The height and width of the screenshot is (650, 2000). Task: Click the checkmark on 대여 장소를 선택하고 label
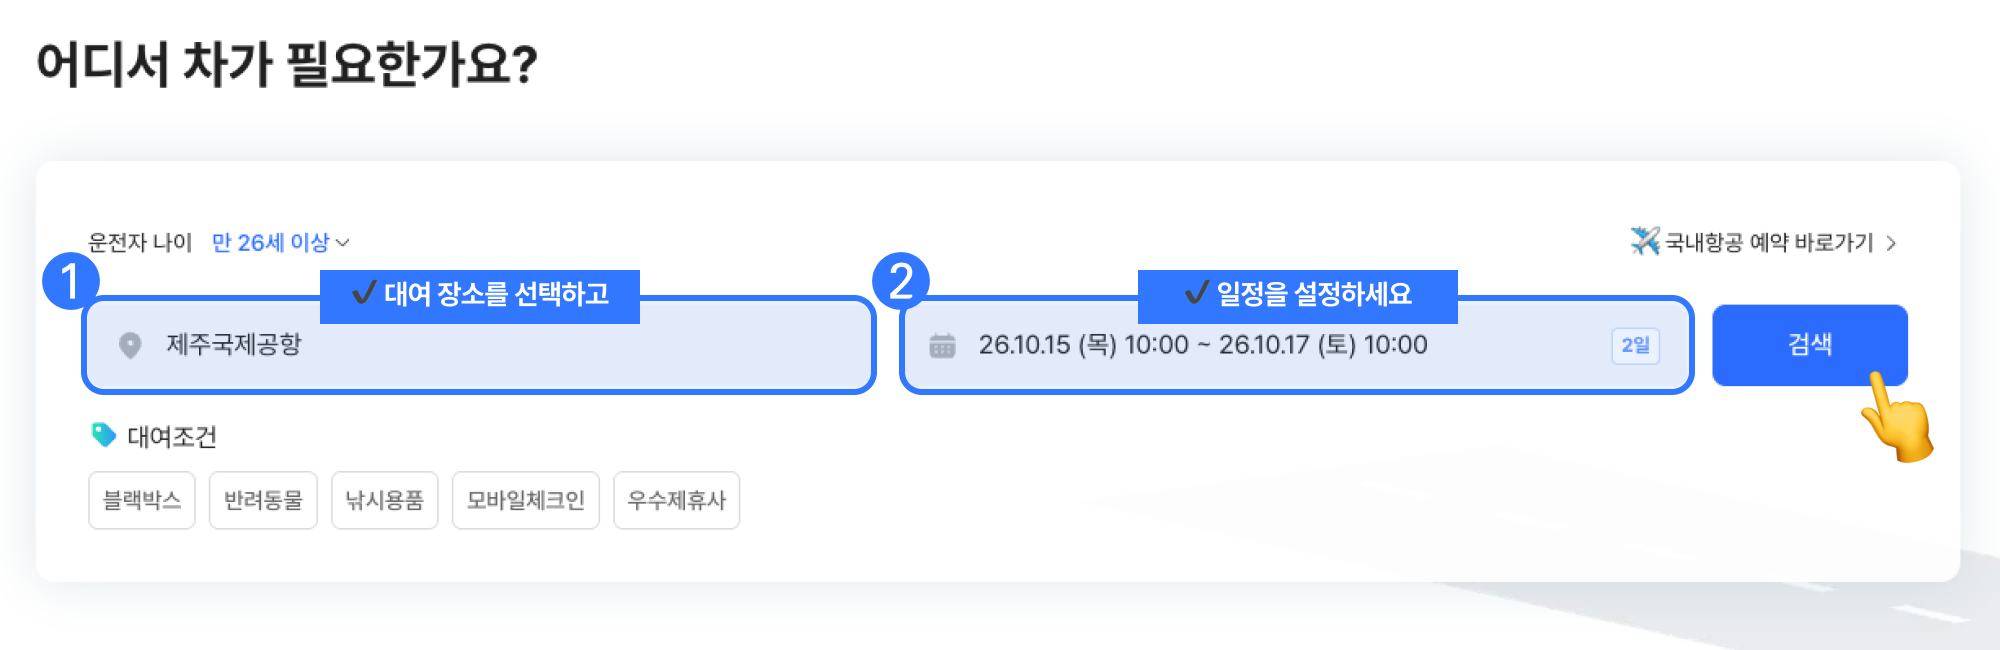(x=365, y=293)
